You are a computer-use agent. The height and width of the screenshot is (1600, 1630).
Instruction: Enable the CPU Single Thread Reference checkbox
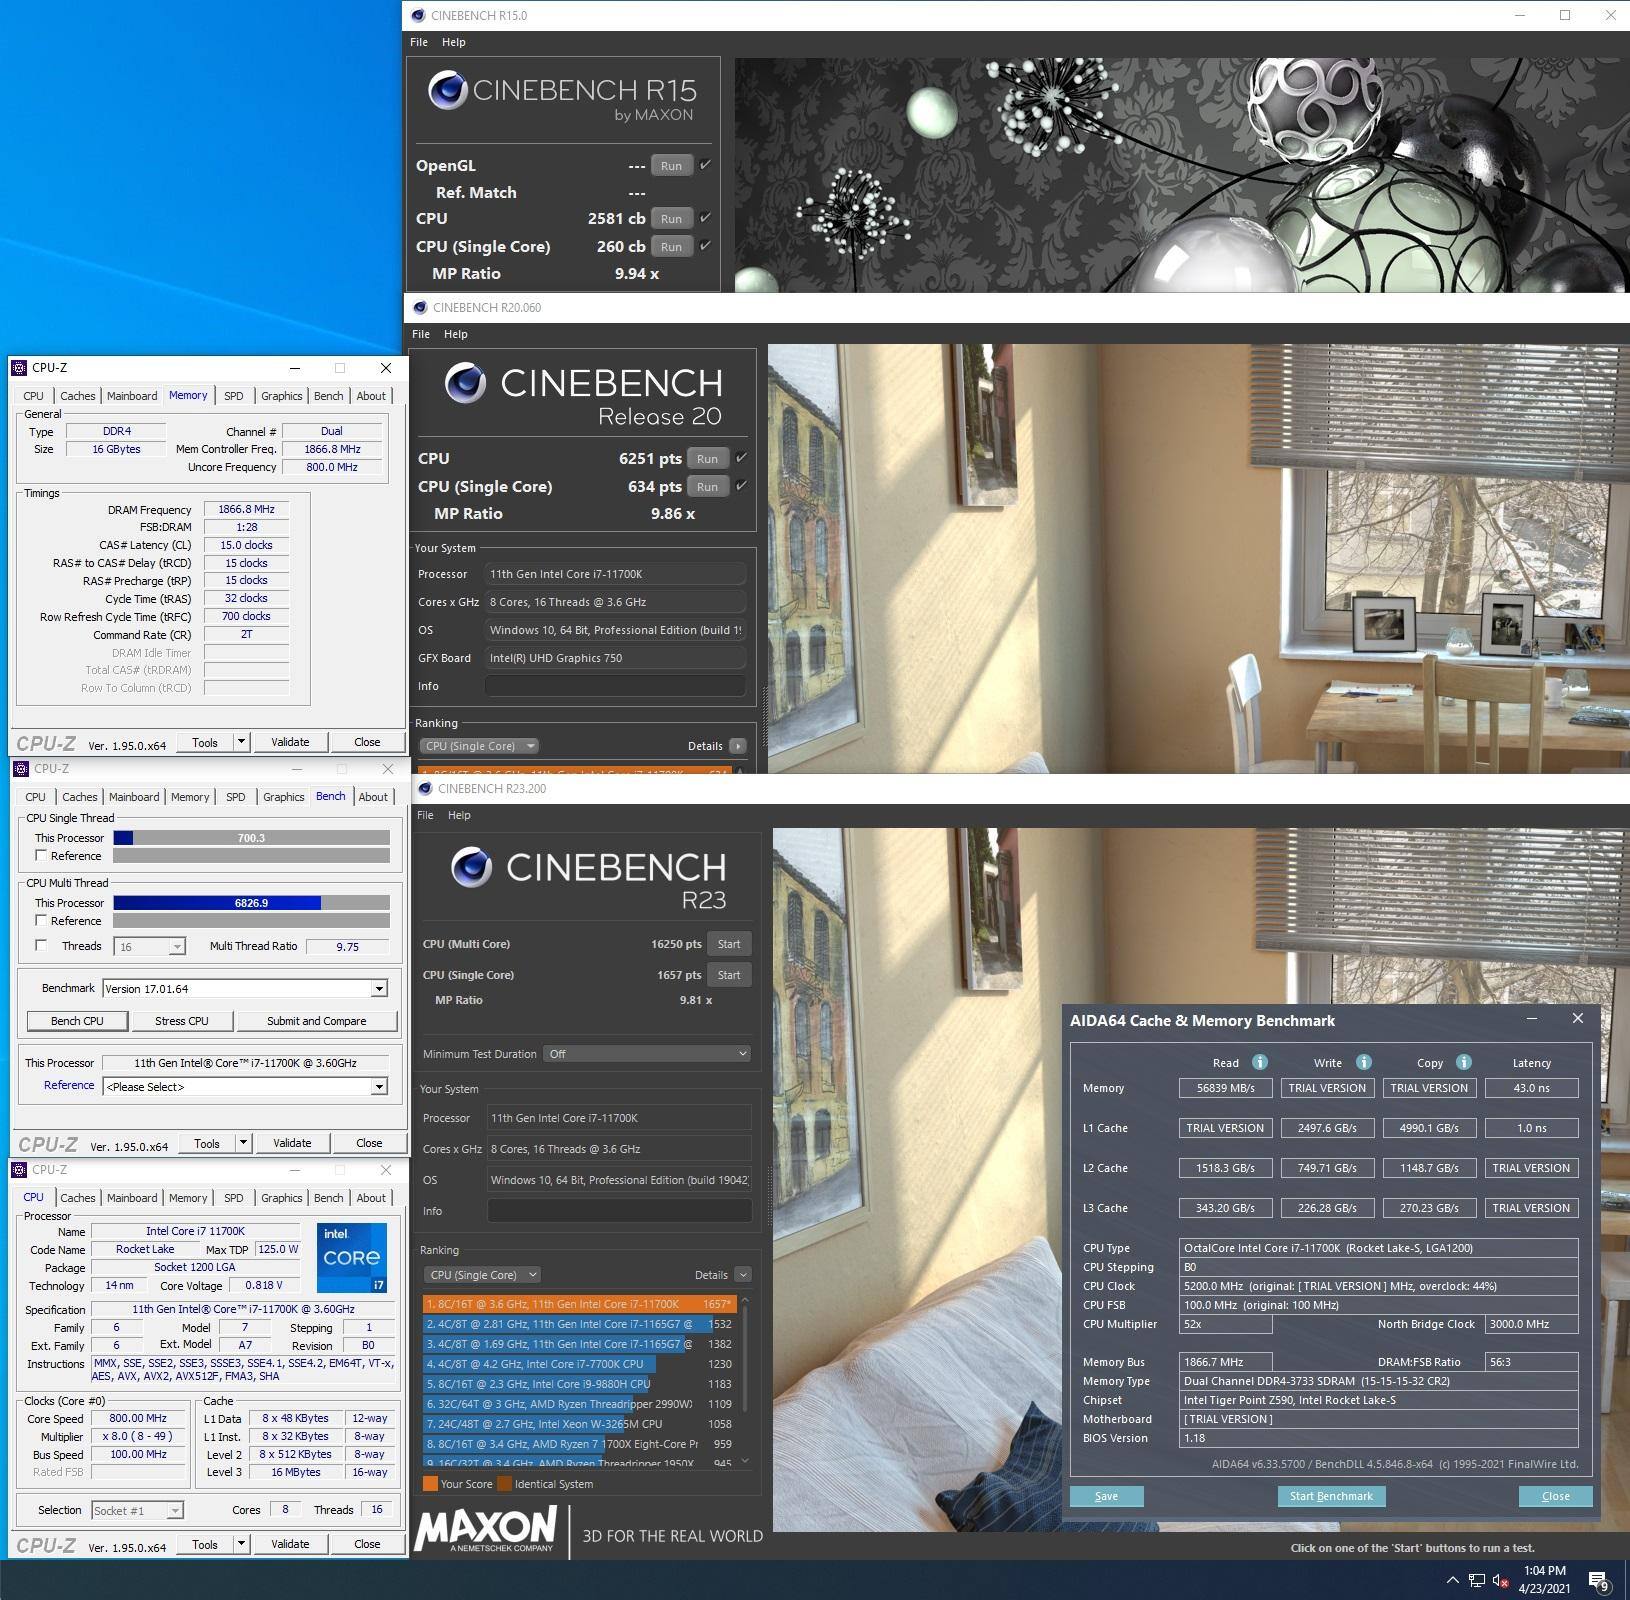click(x=41, y=856)
